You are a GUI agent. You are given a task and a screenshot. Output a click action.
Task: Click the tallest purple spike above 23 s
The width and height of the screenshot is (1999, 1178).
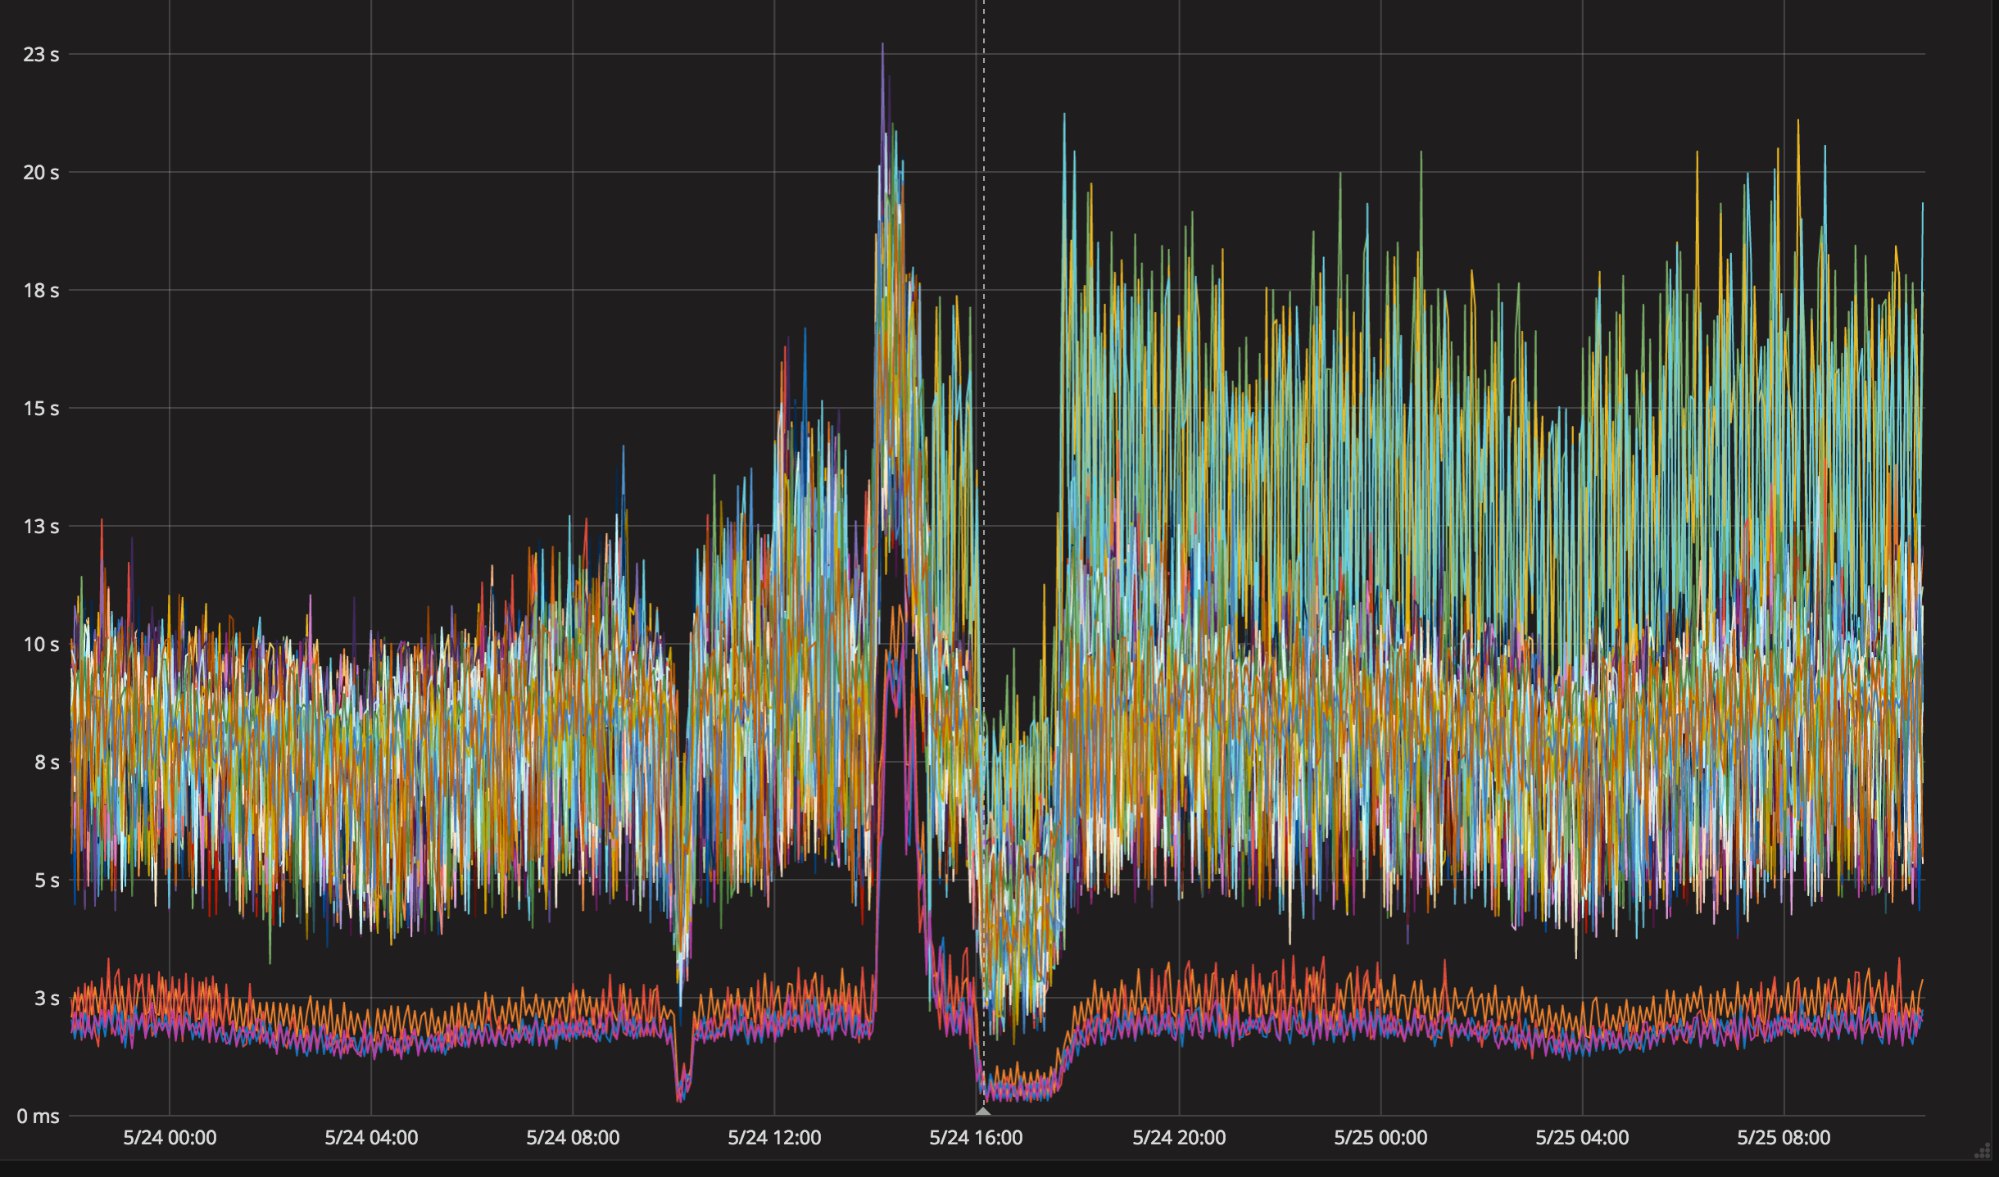pyautogui.click(x=882, y=48)
